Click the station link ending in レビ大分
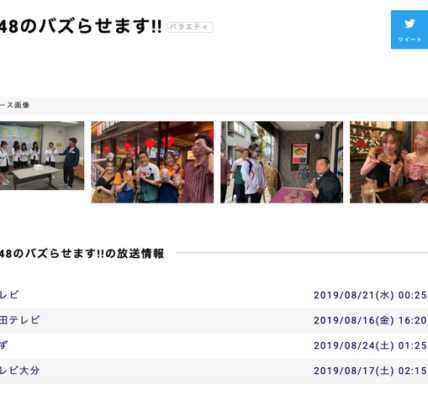 (20, 370)
